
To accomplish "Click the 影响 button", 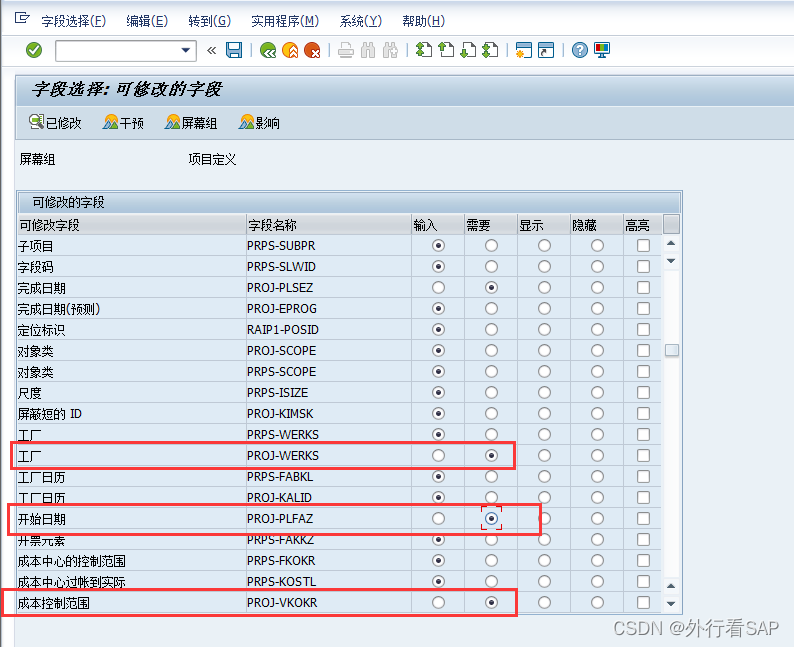I will [x=259, y=123].
